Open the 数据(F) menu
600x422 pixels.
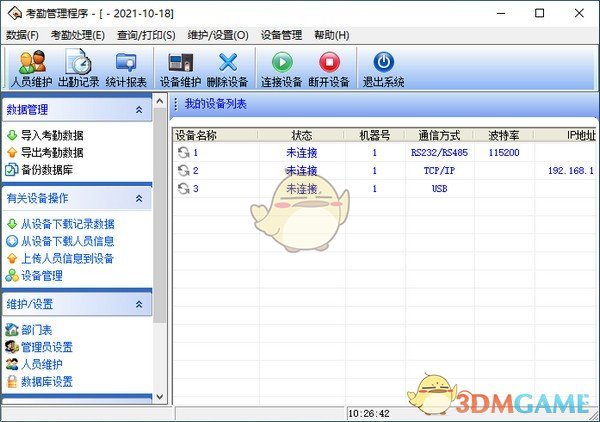[22, 35]
